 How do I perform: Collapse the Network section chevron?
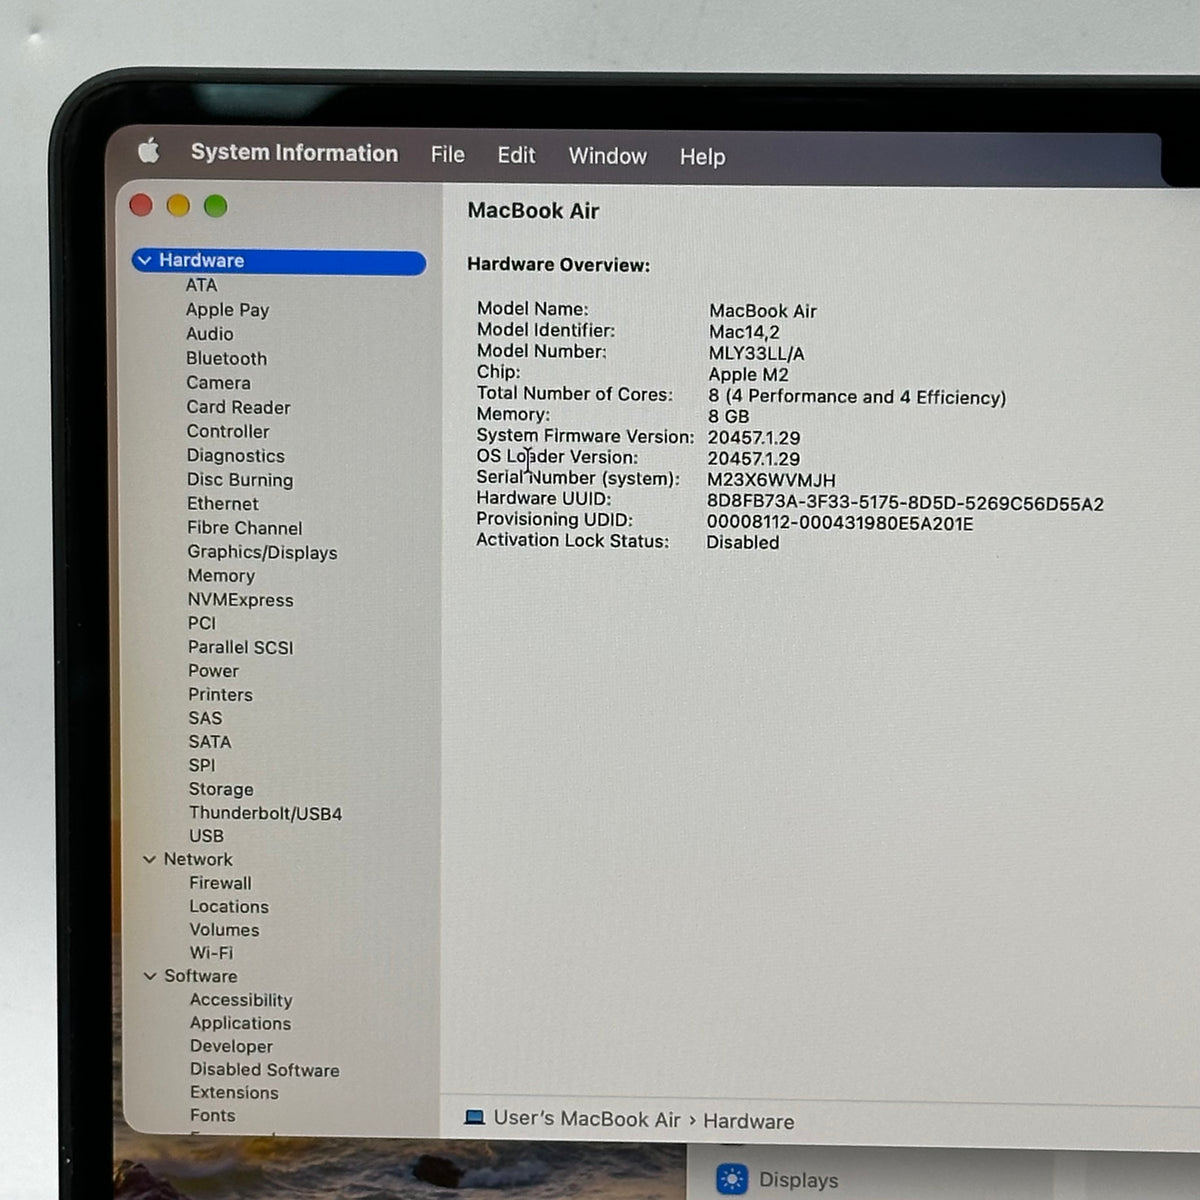150,859
